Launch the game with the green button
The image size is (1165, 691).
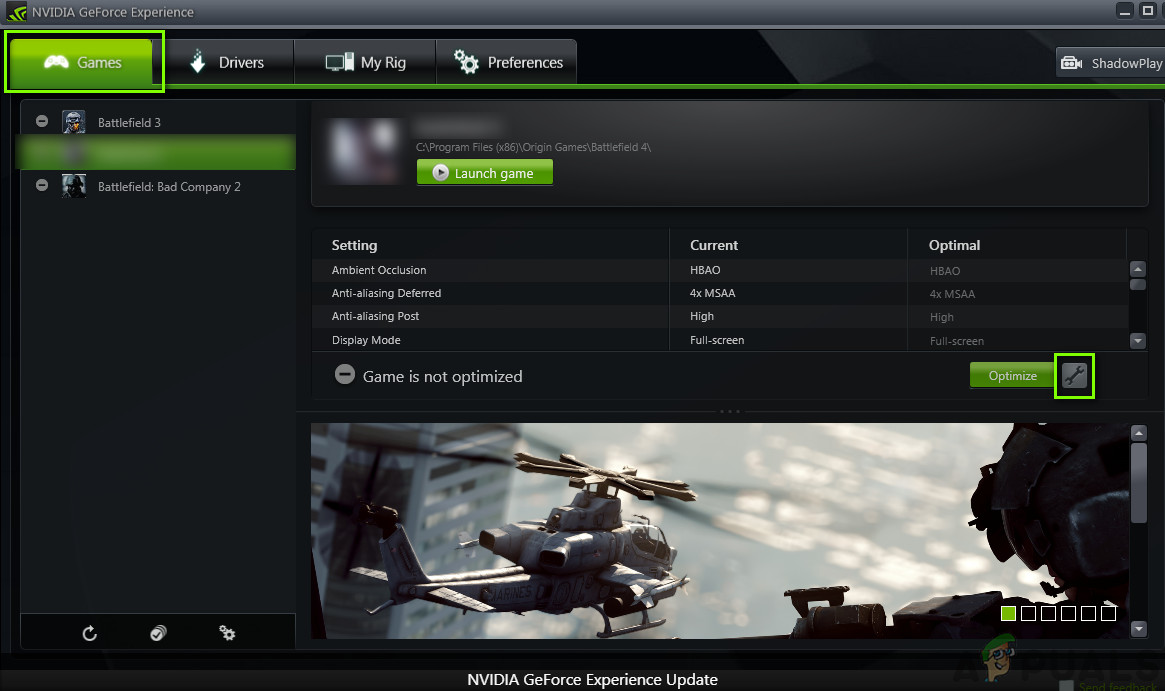(x=484, y=172)
